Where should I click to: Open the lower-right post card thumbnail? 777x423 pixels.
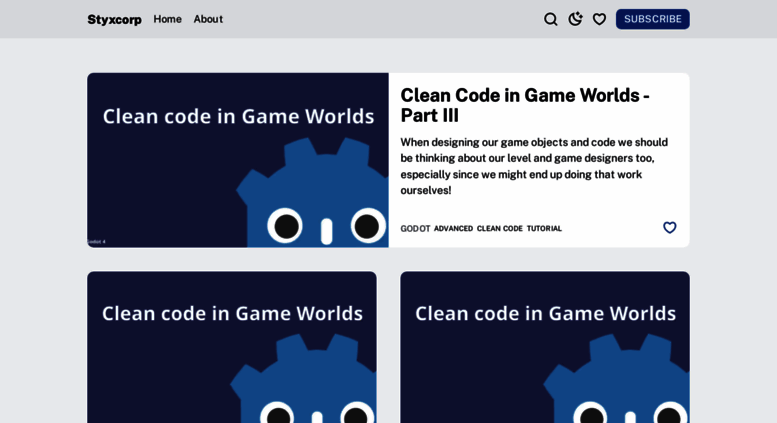(545, 347)
